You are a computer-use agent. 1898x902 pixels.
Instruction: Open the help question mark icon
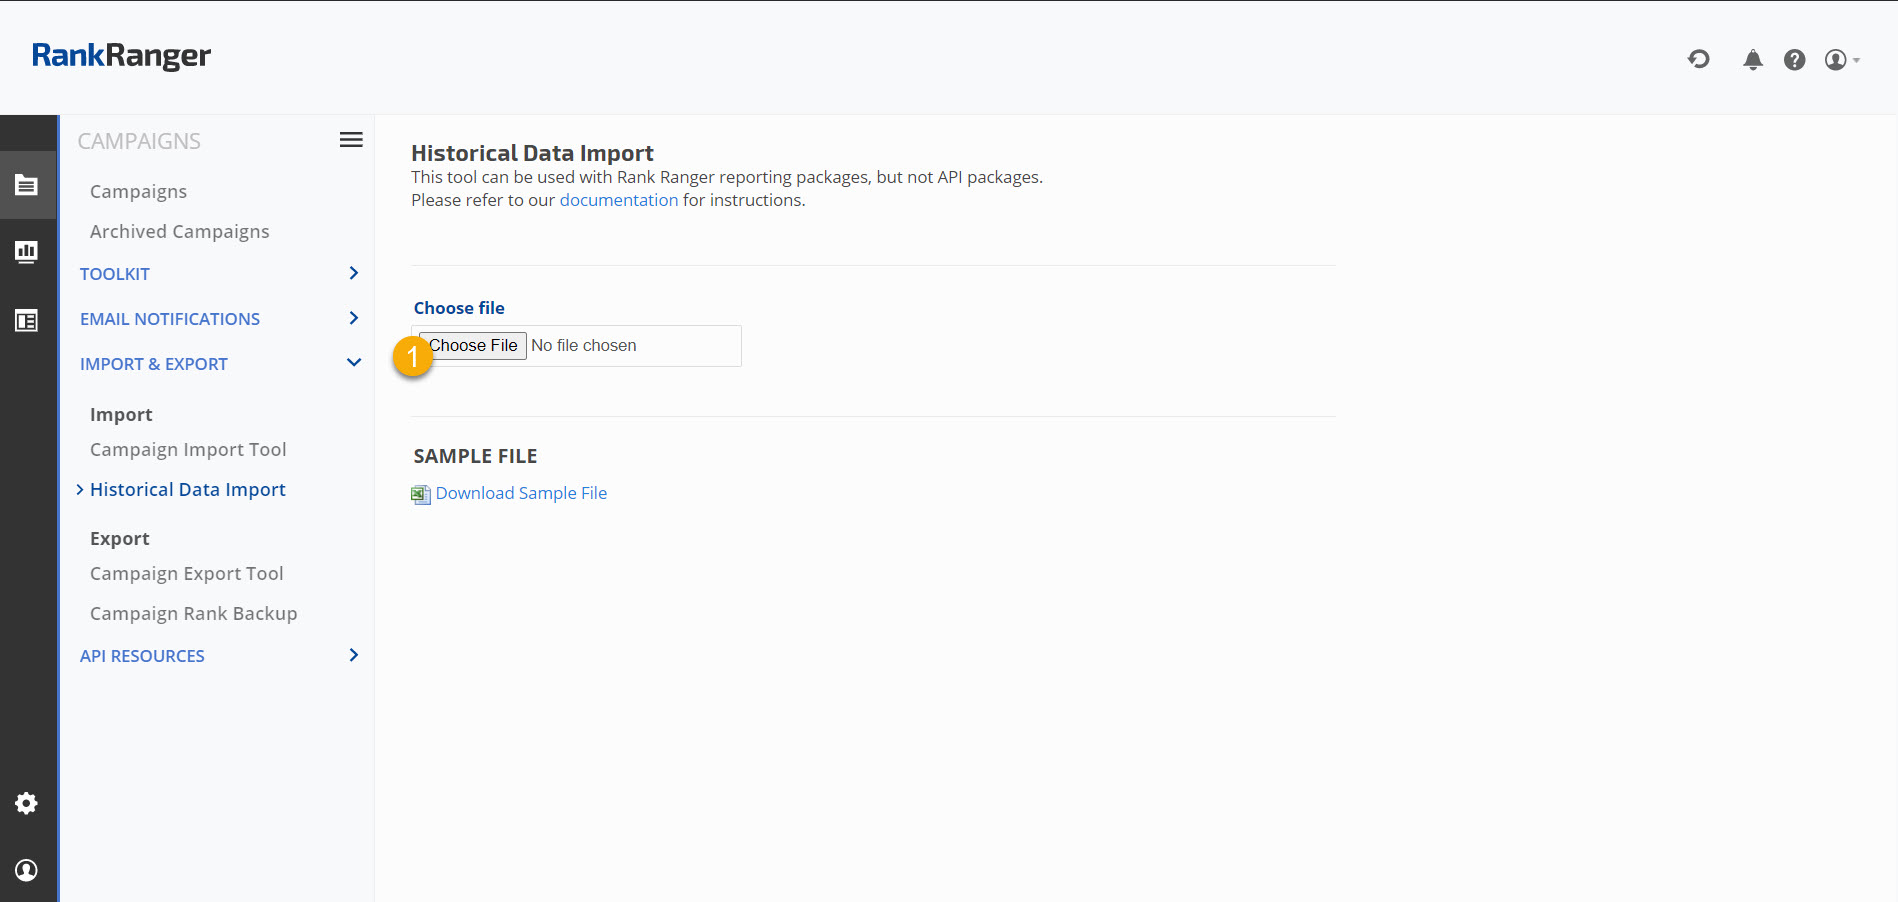tap(1794, 60)
